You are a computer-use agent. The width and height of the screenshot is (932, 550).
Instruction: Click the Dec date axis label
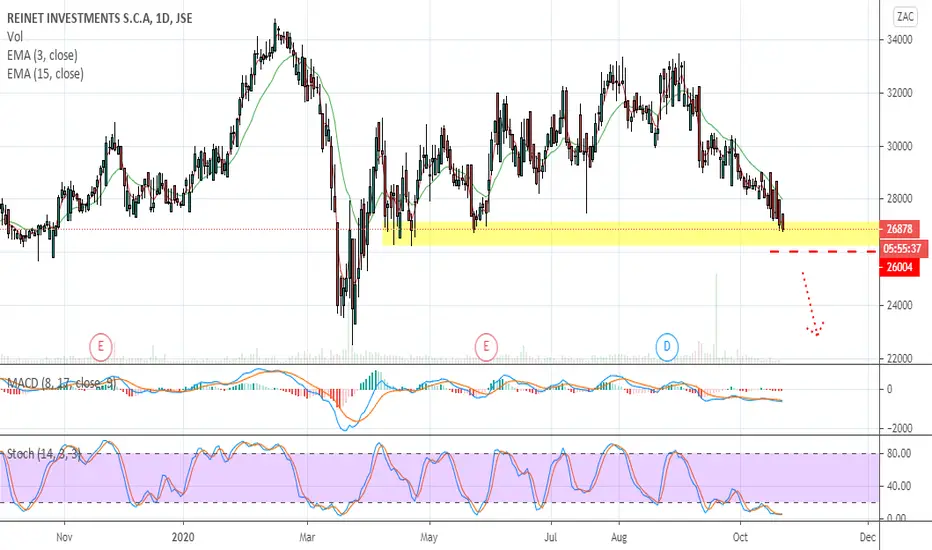(868, 537)
